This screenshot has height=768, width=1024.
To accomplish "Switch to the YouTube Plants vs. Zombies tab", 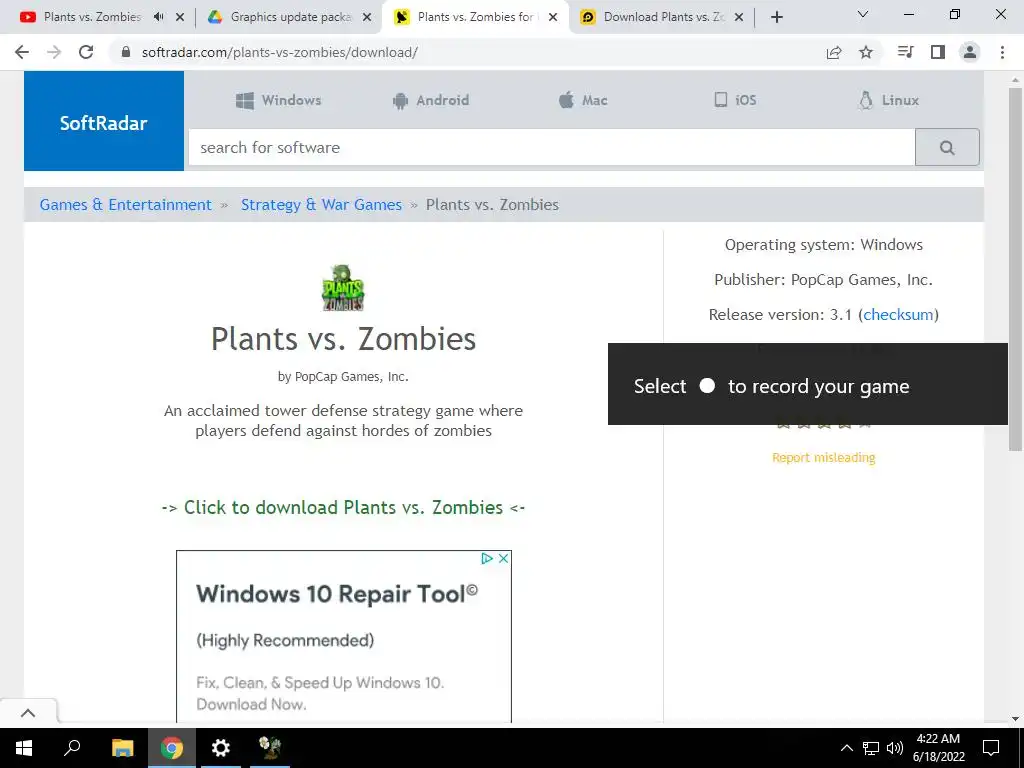I will (91, 17).
